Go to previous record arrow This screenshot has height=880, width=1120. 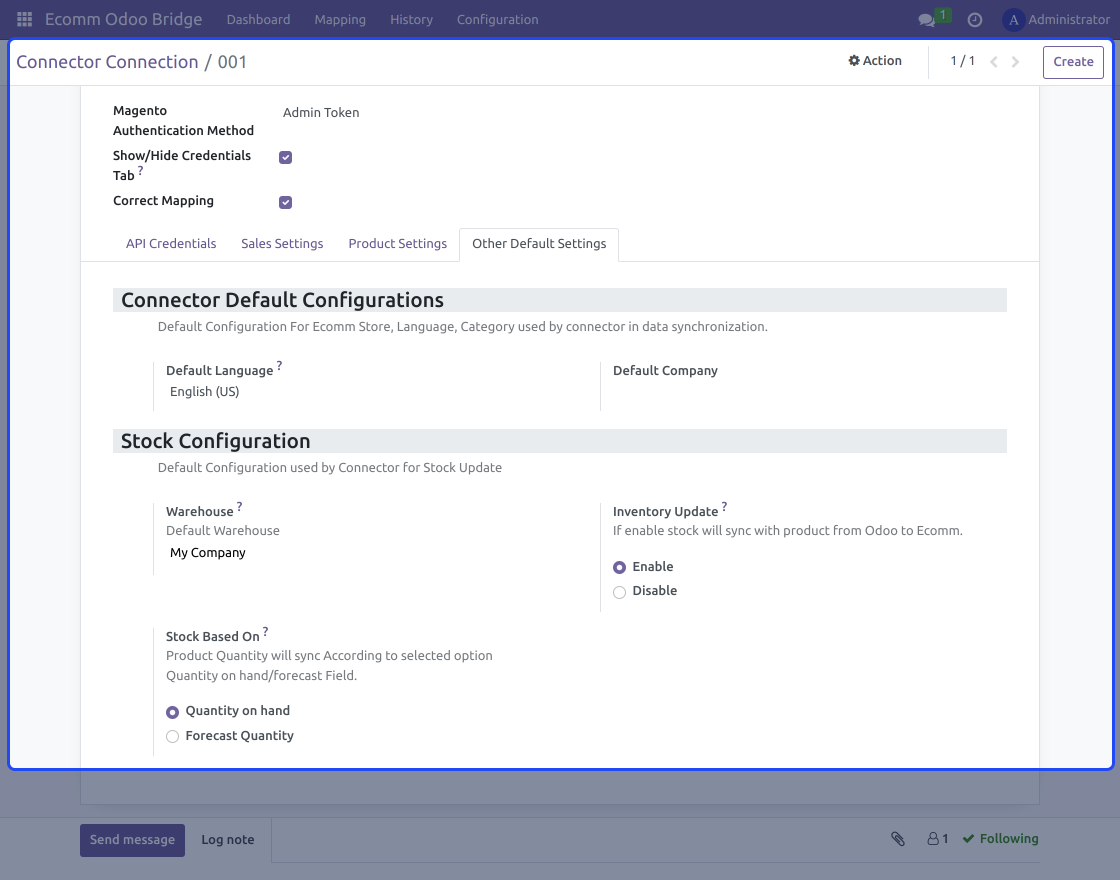pos(994,62)
